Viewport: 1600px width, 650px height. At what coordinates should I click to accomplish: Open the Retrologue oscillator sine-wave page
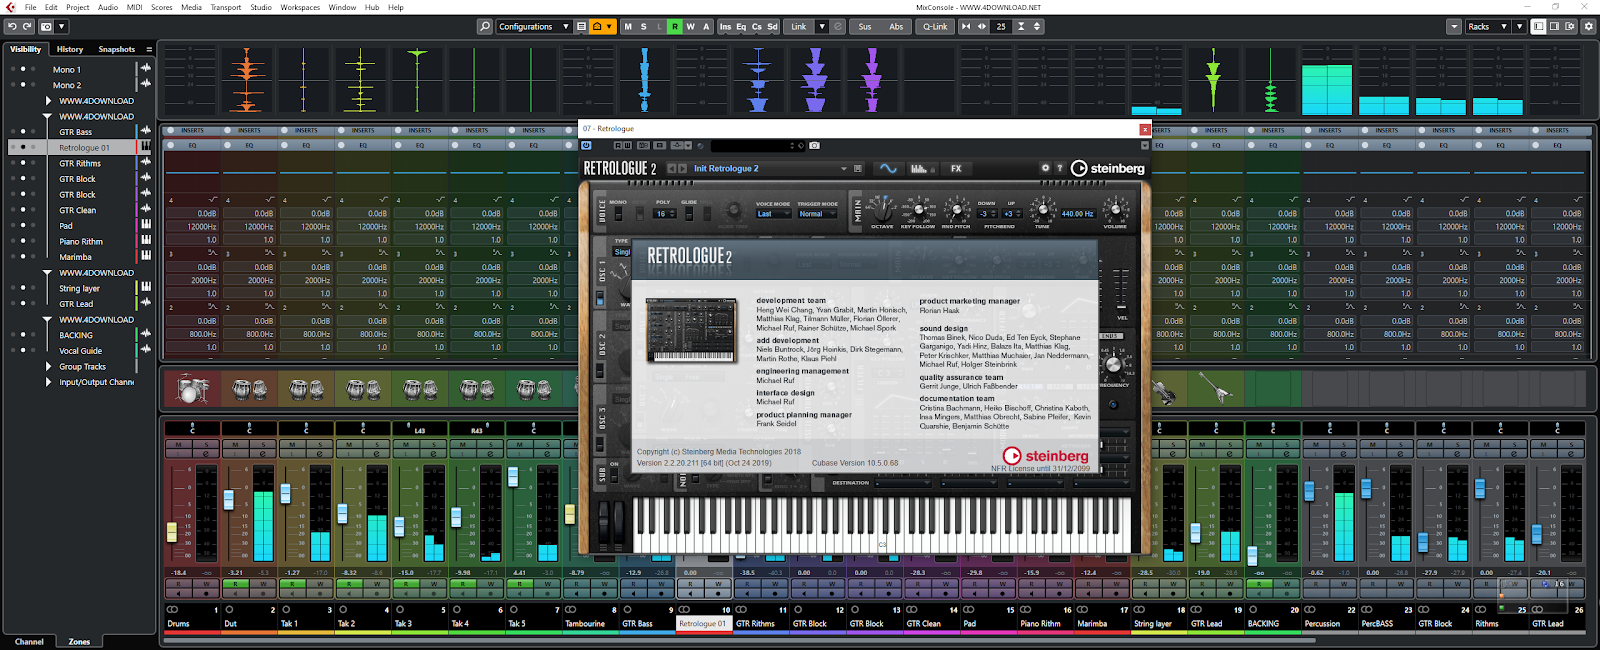click(x=888, y=169)
